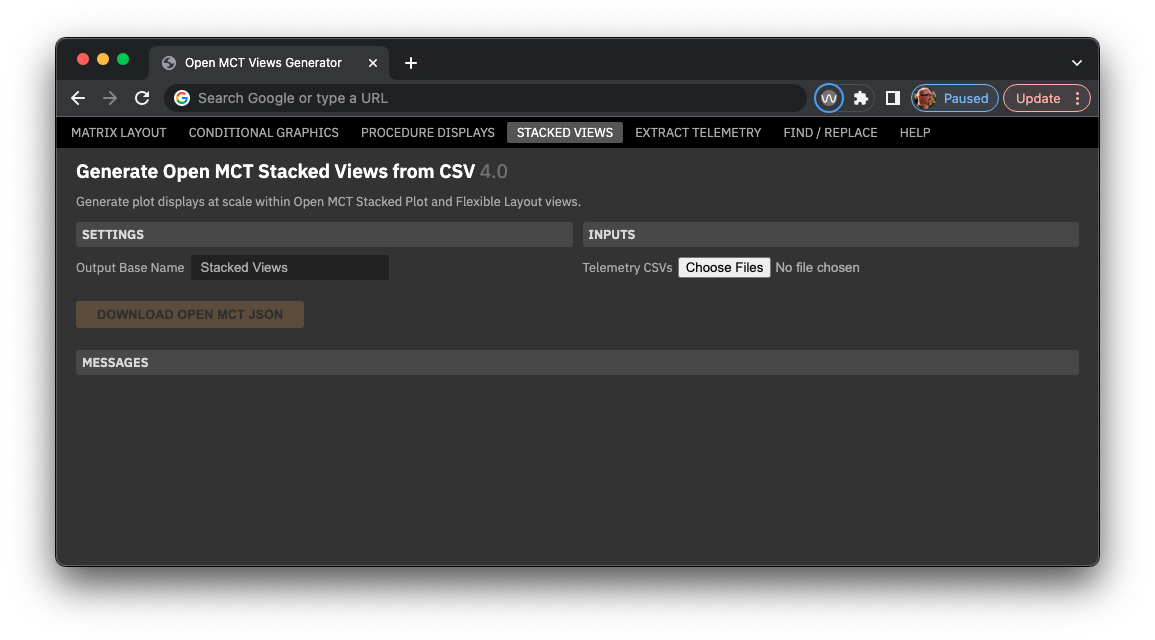Click the Output Base Name input field

289,267
